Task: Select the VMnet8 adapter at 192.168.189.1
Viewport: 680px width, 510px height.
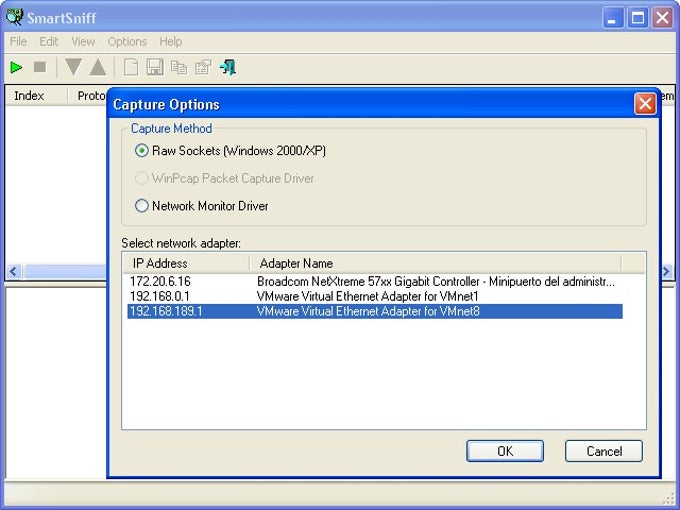Action: (375, 311)
